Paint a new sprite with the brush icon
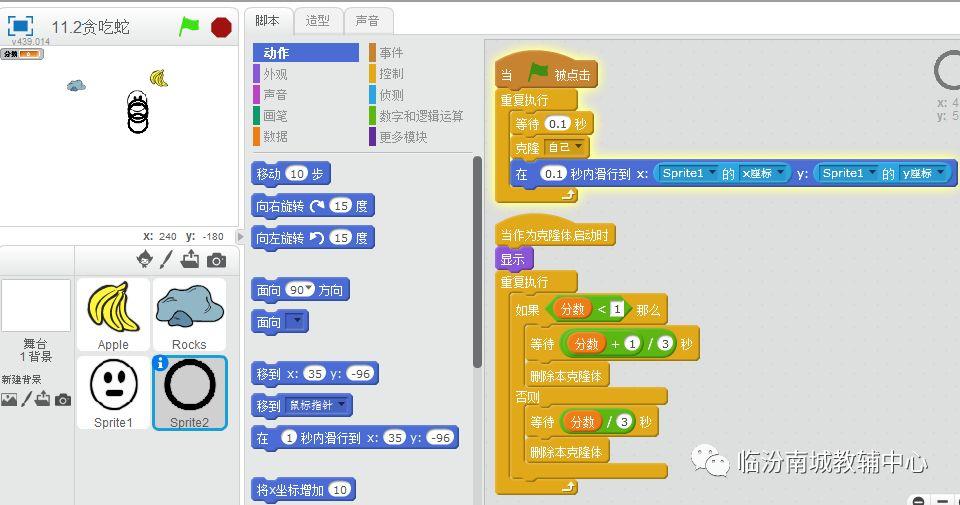960x505 pixels. click(x=166, y=260)
